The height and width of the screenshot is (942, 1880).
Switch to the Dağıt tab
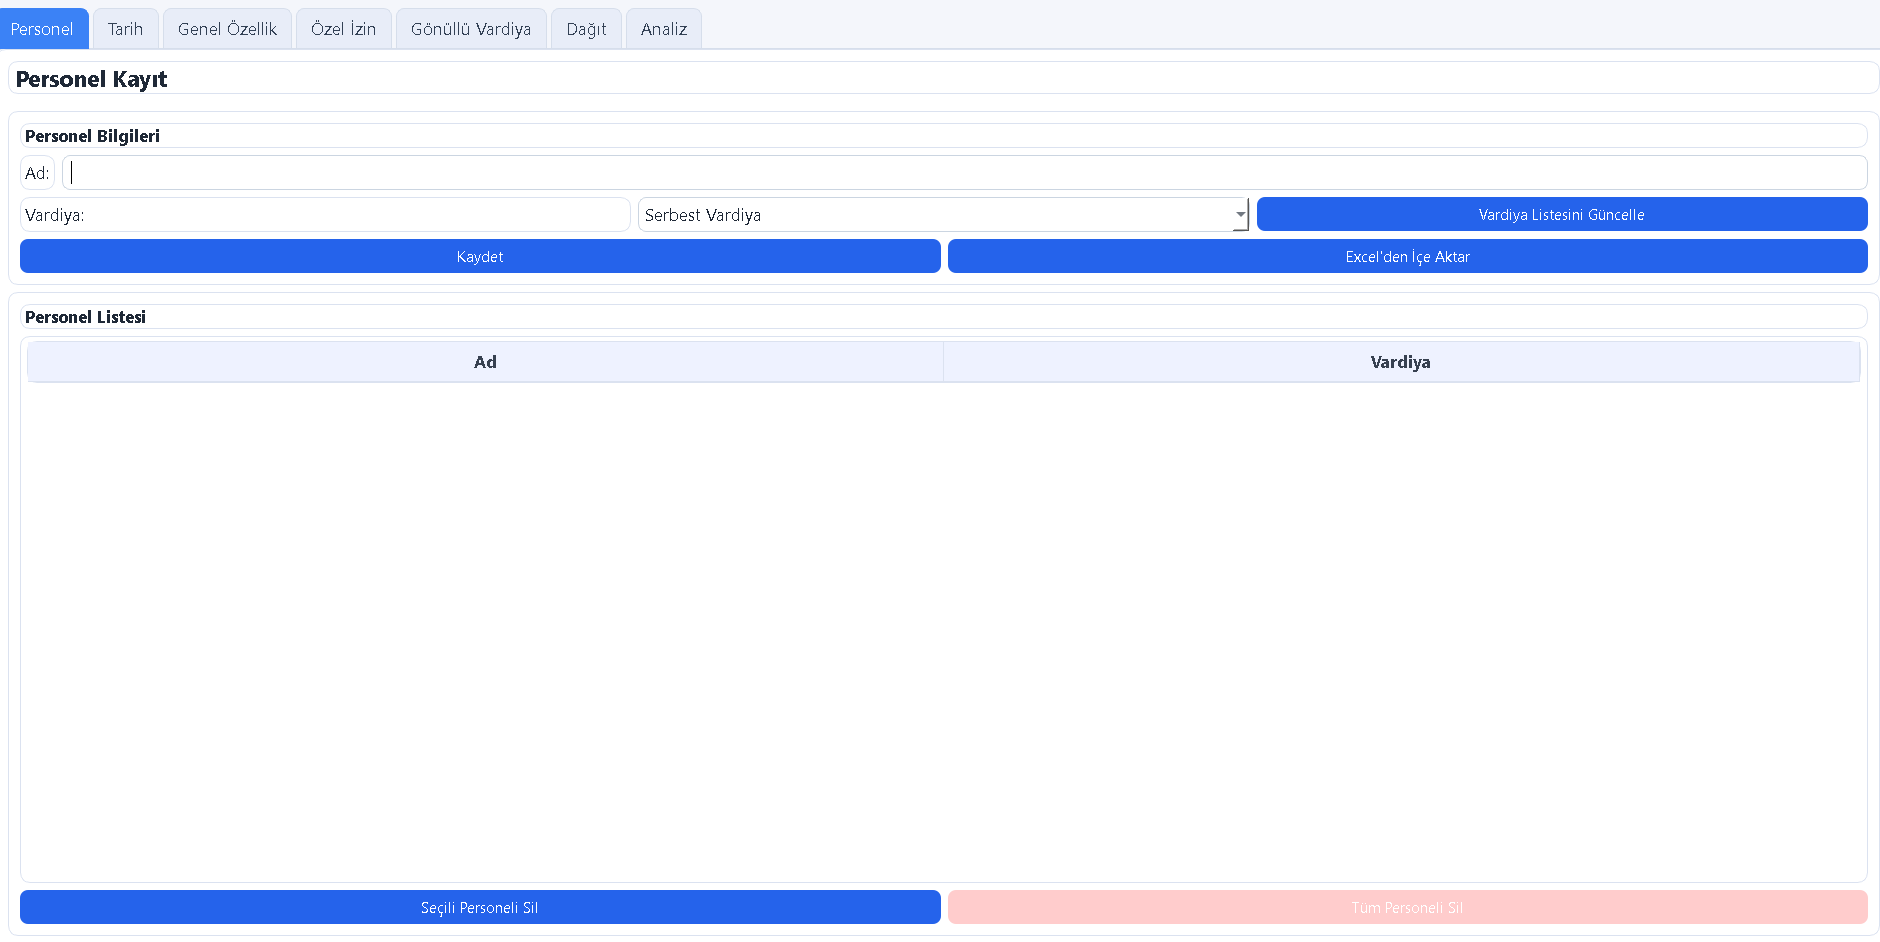click(x=586, y=29)
